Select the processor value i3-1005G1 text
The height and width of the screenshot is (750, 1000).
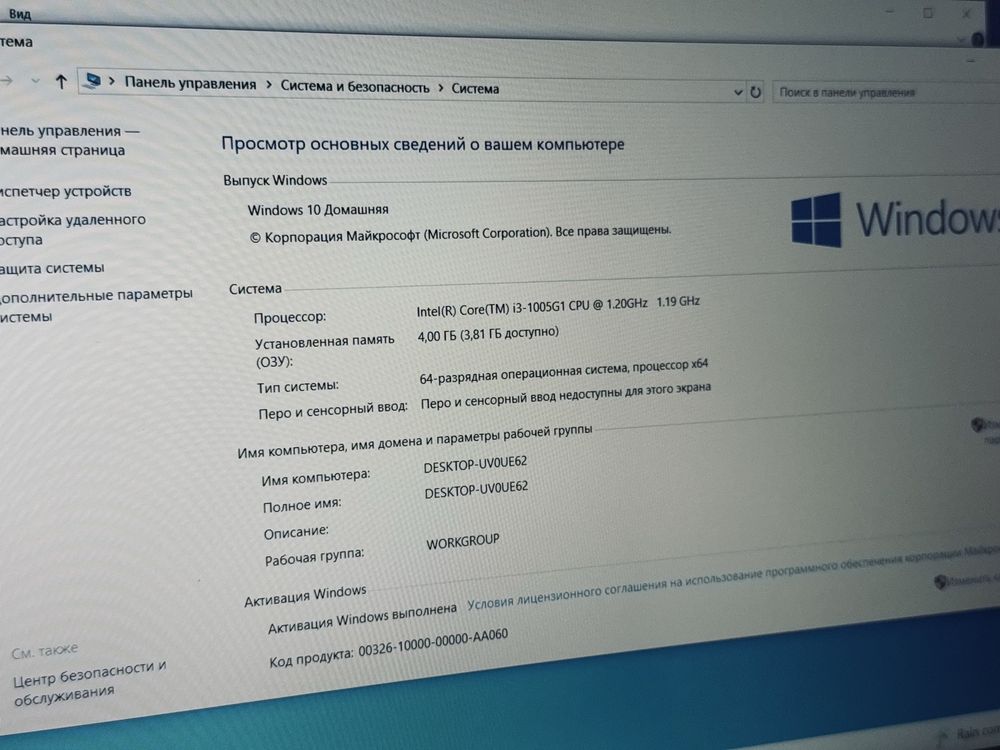tap(558, 306)
